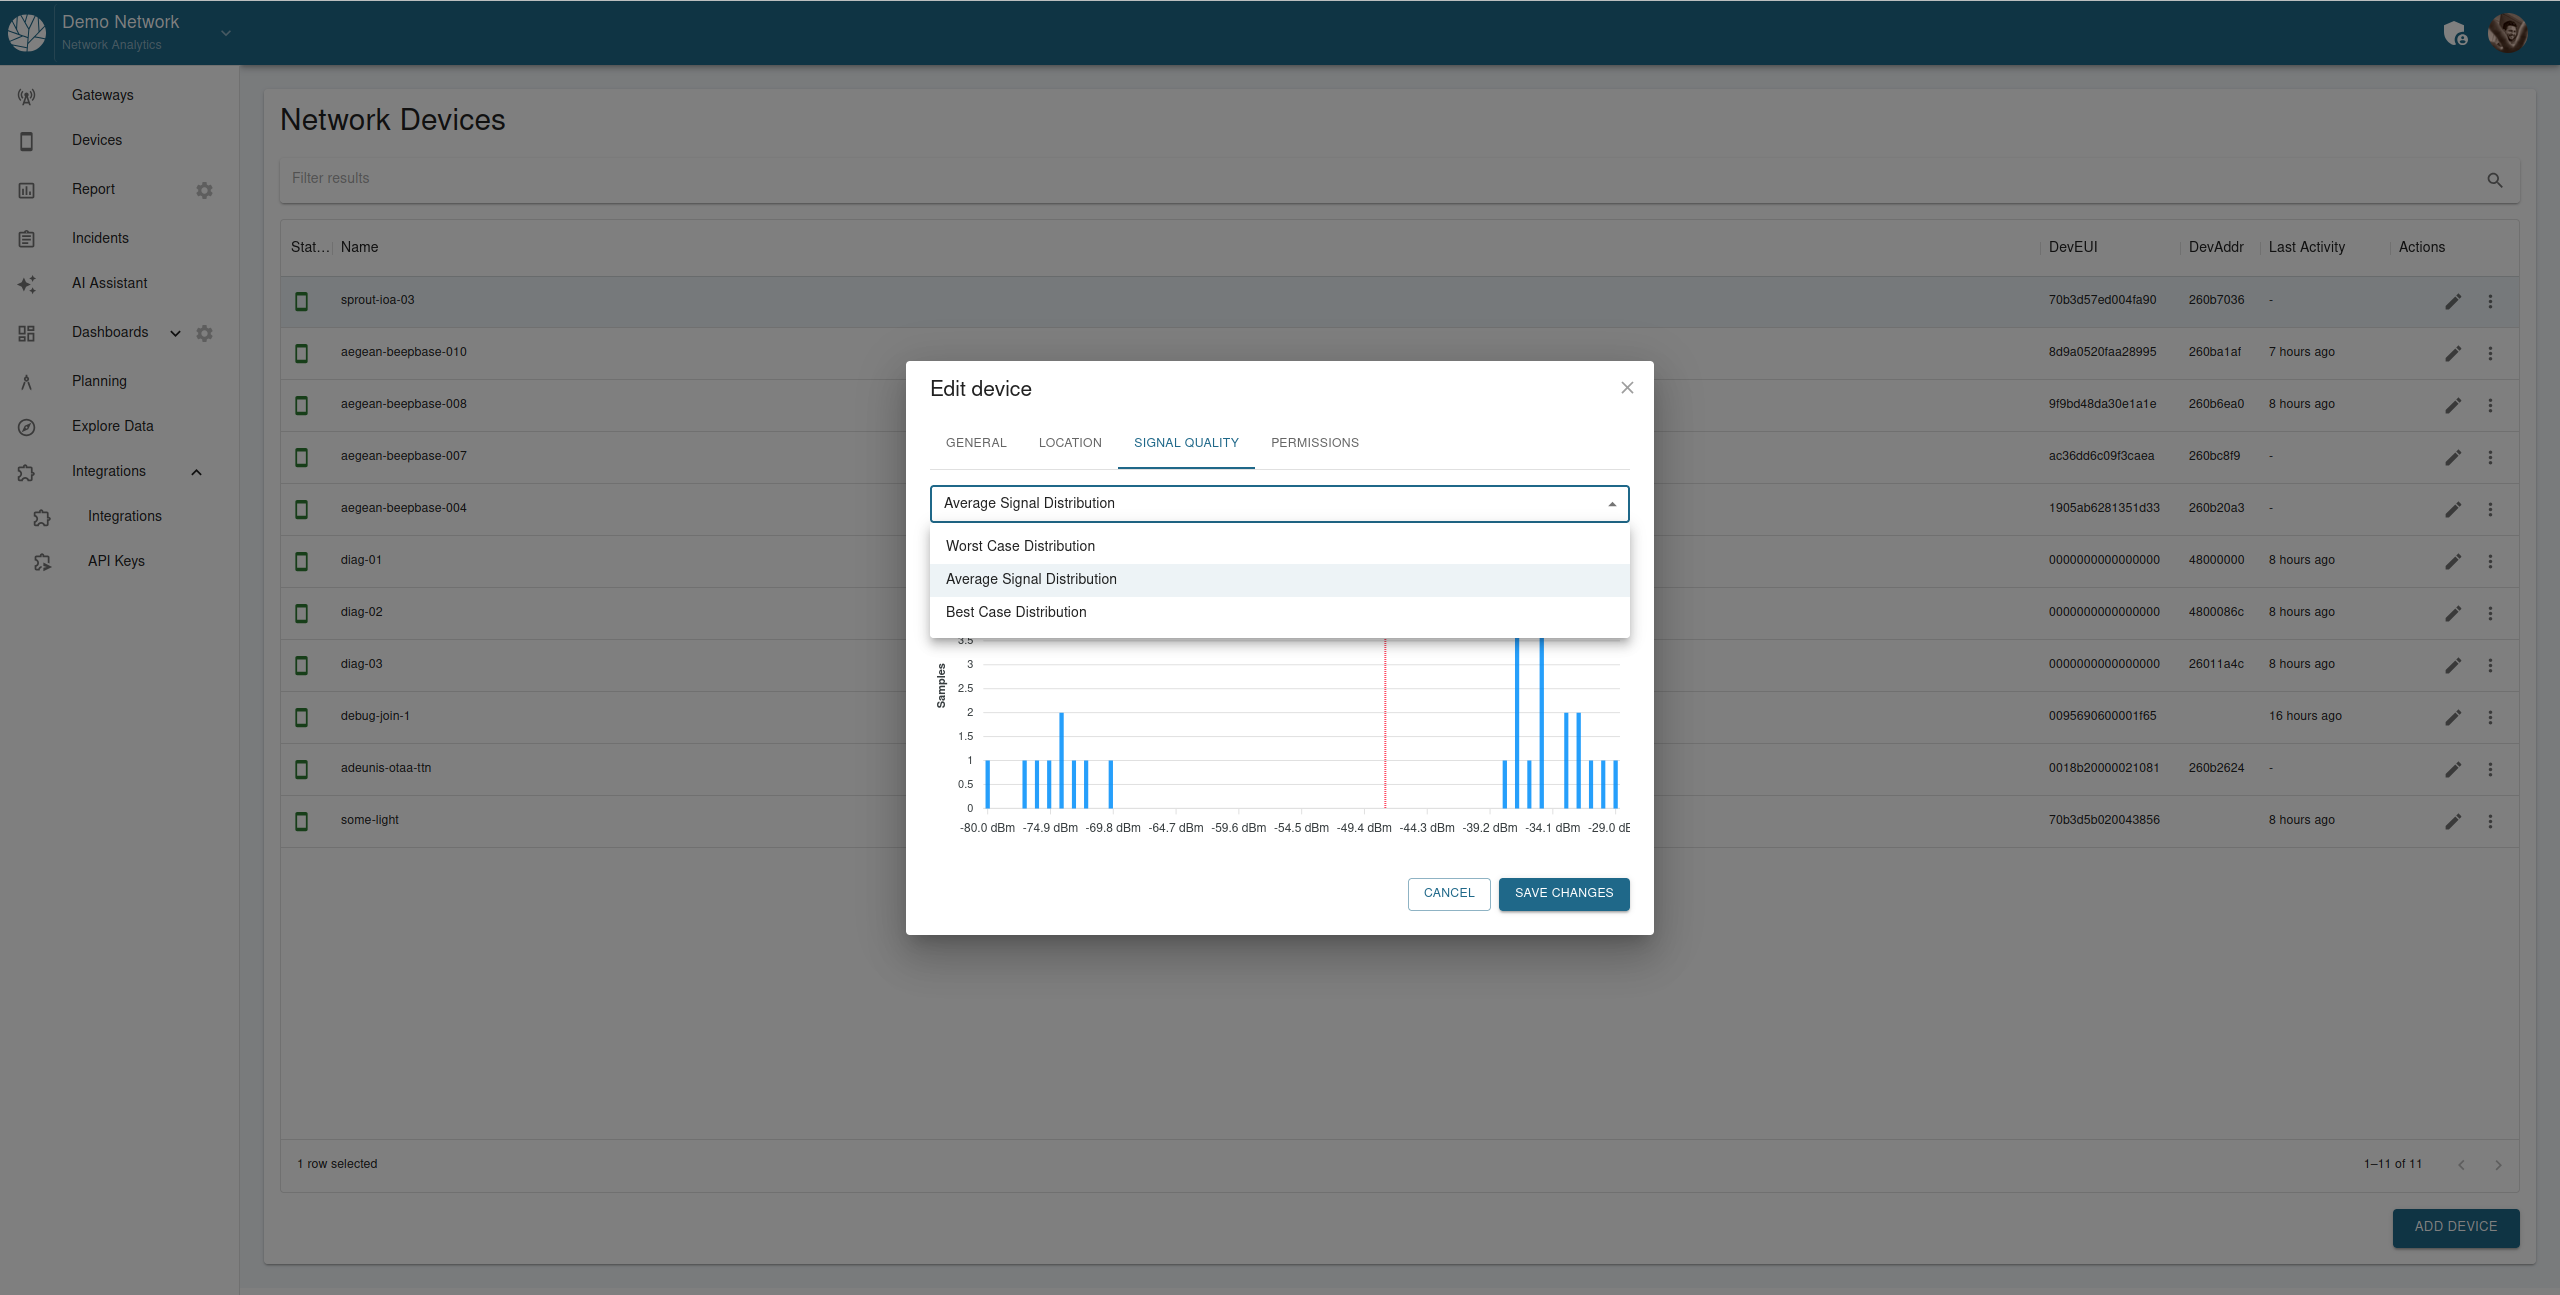Select Best Case Distribution option
This screenshot has width=2560, height=1295.
(1016, 612)
